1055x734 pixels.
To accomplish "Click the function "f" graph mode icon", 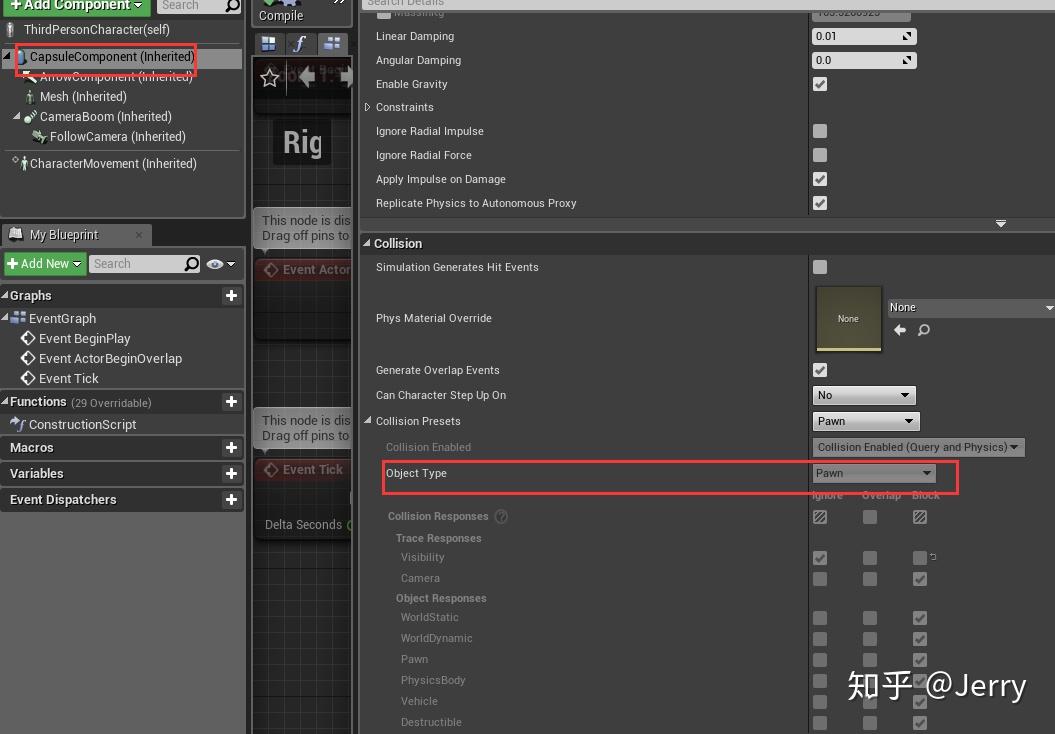I will pos(297,43).
